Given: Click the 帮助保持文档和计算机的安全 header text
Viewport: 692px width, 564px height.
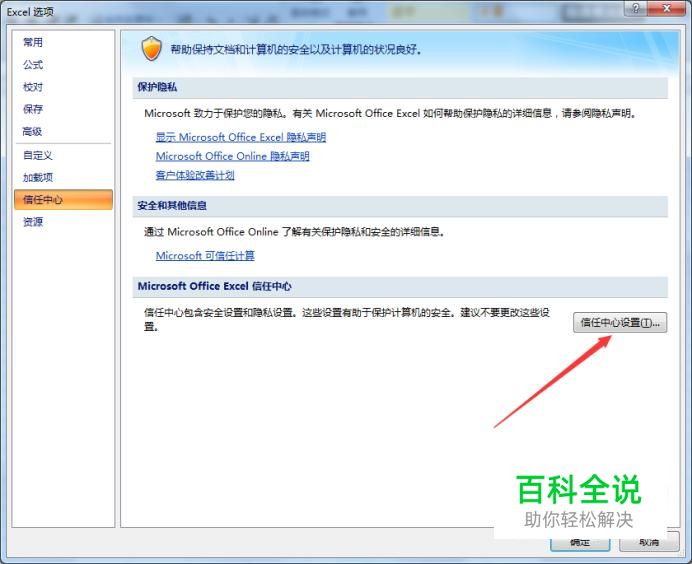Looking at the screenshot, I should (x=296, y=49).
